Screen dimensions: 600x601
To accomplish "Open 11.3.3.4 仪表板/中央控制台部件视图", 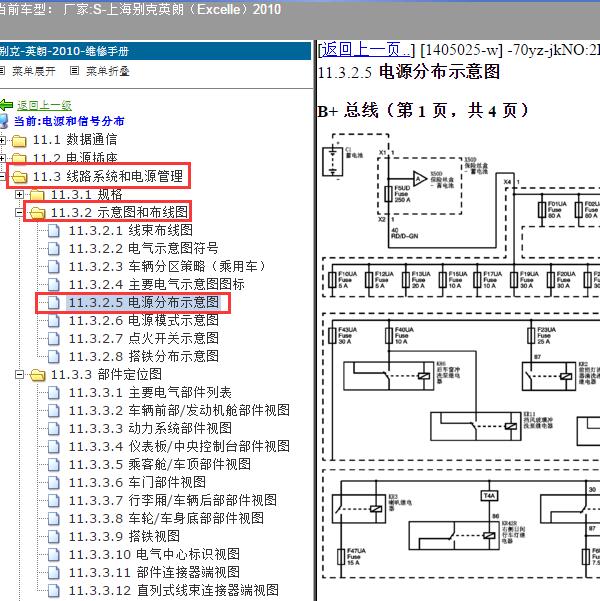I will (x=179, y=447).
